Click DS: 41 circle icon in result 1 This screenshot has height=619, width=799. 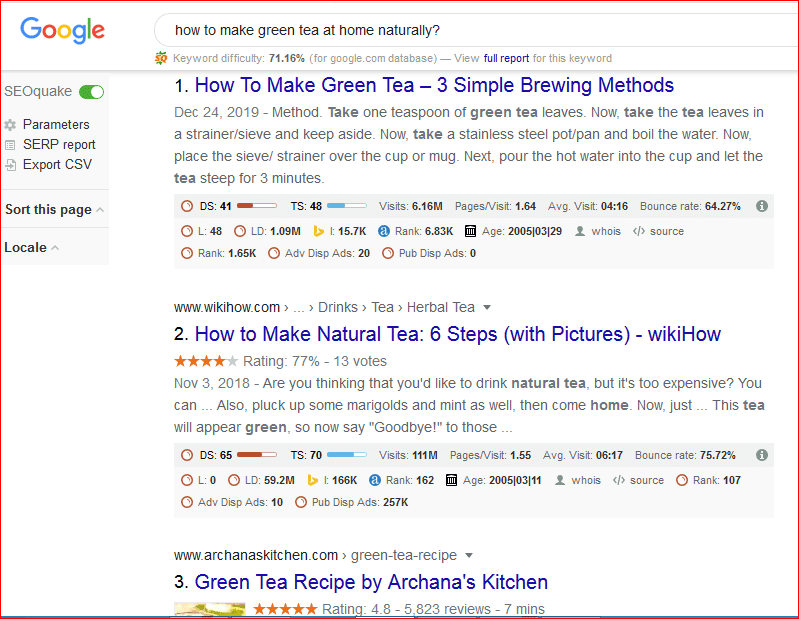click(x=187, y=206)
